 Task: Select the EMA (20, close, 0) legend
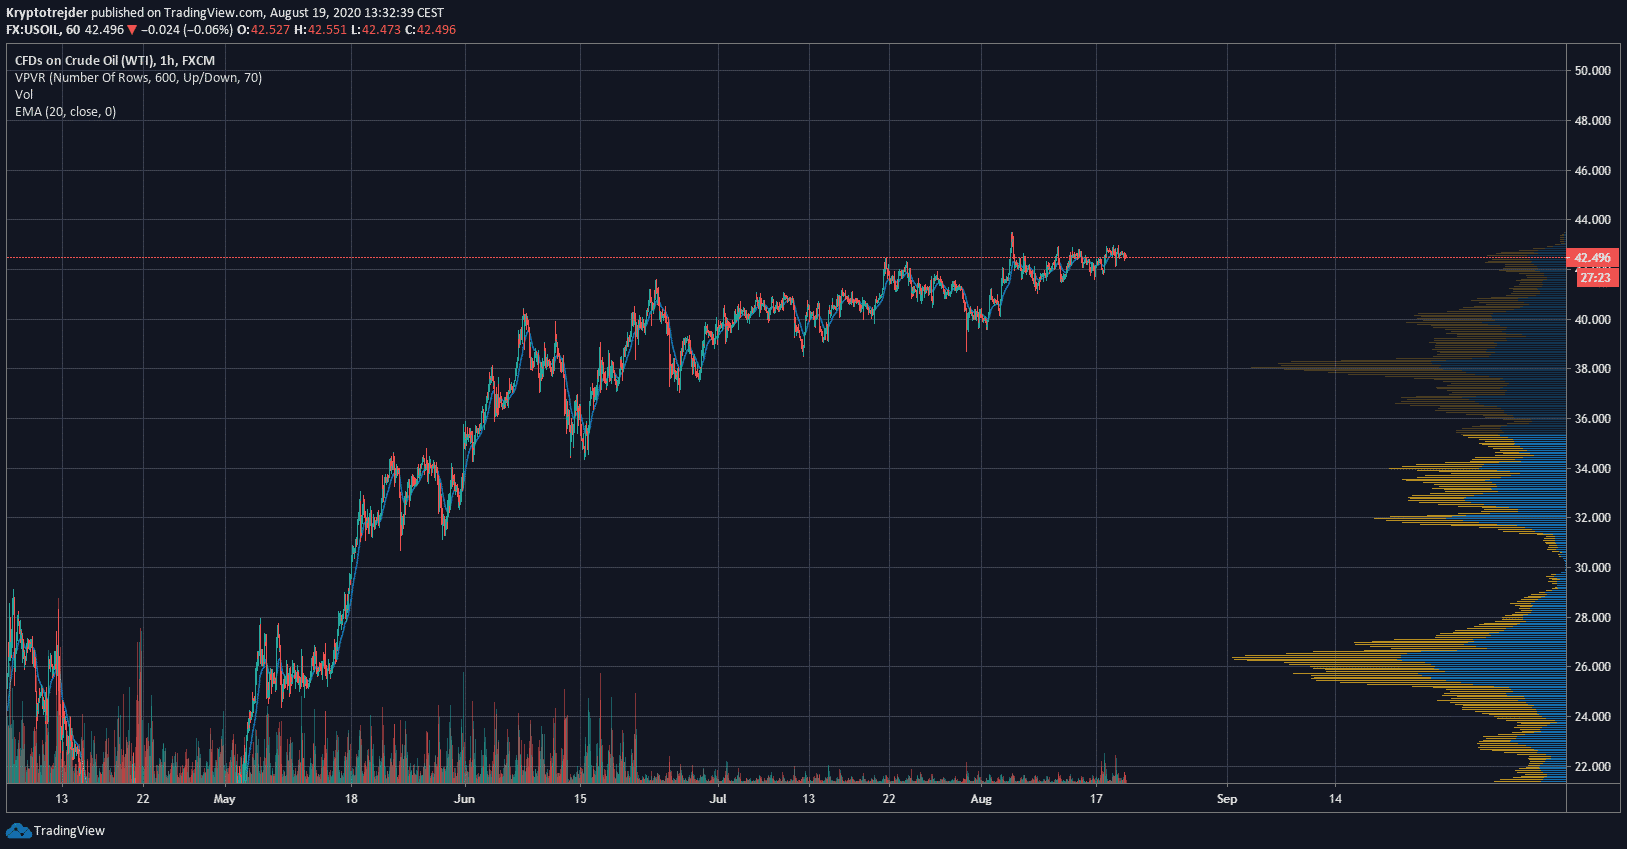pos(65,112)
